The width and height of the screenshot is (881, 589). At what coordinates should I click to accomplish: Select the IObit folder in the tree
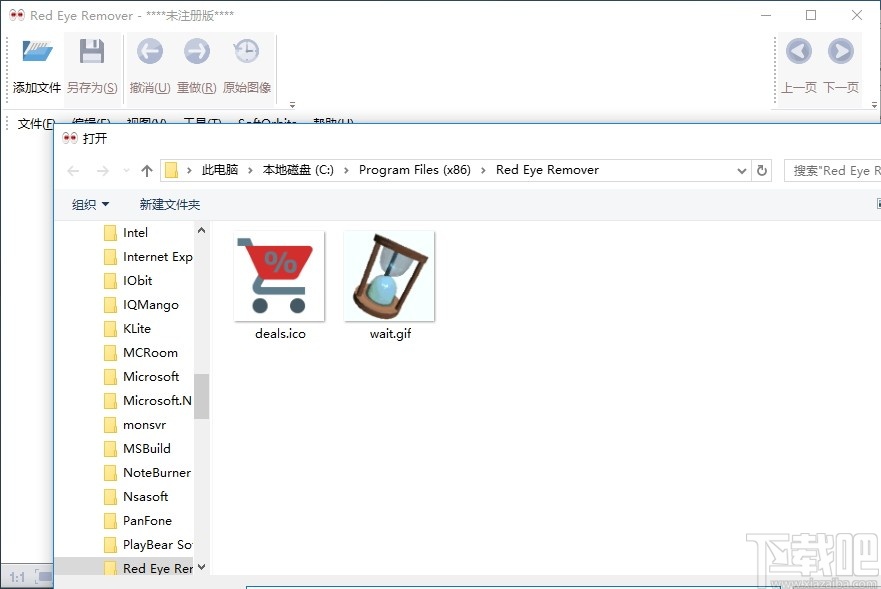[x=128, y=280]
